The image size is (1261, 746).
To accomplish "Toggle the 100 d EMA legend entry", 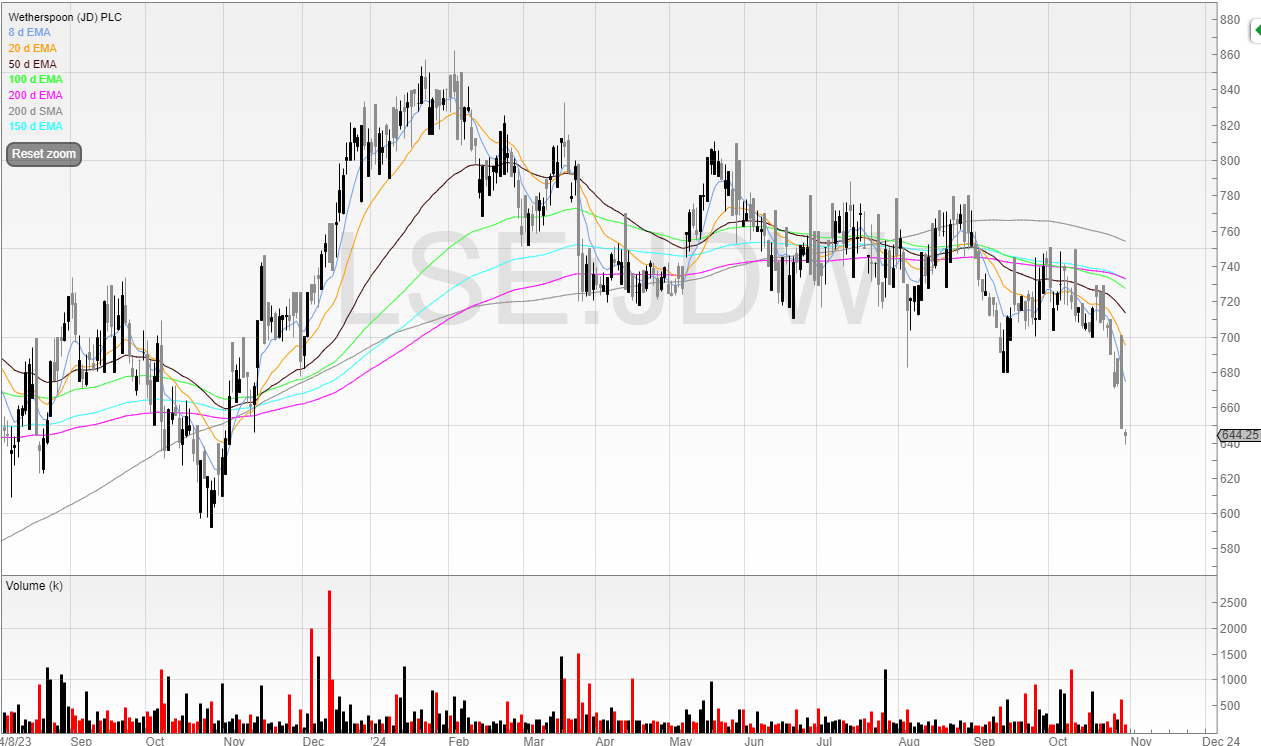I will click(x=36, y=79).
